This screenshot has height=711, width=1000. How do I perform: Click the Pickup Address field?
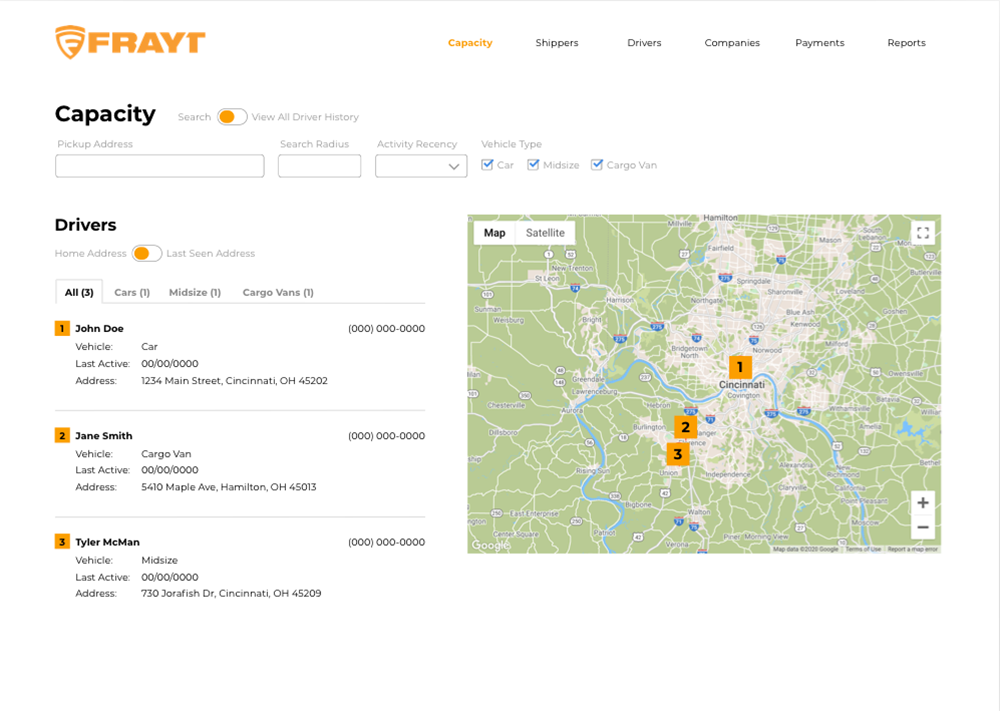pos(159,166)
